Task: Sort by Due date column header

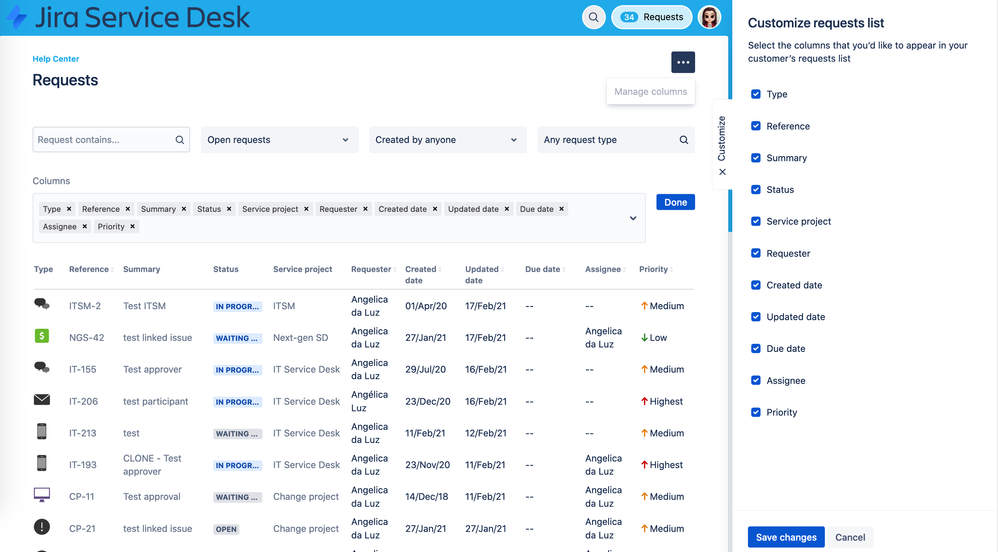Action: [x=545, y=269]
